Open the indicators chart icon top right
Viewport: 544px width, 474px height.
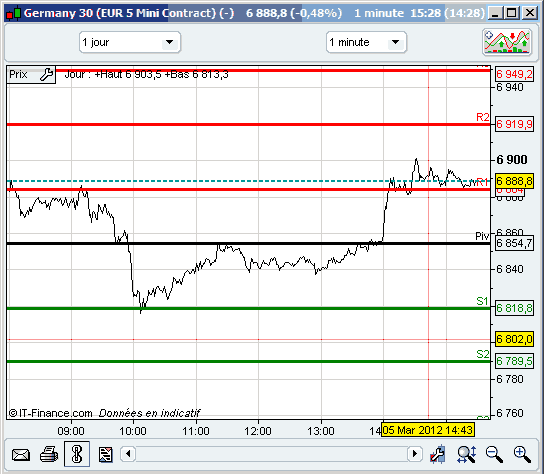point(507,42)
